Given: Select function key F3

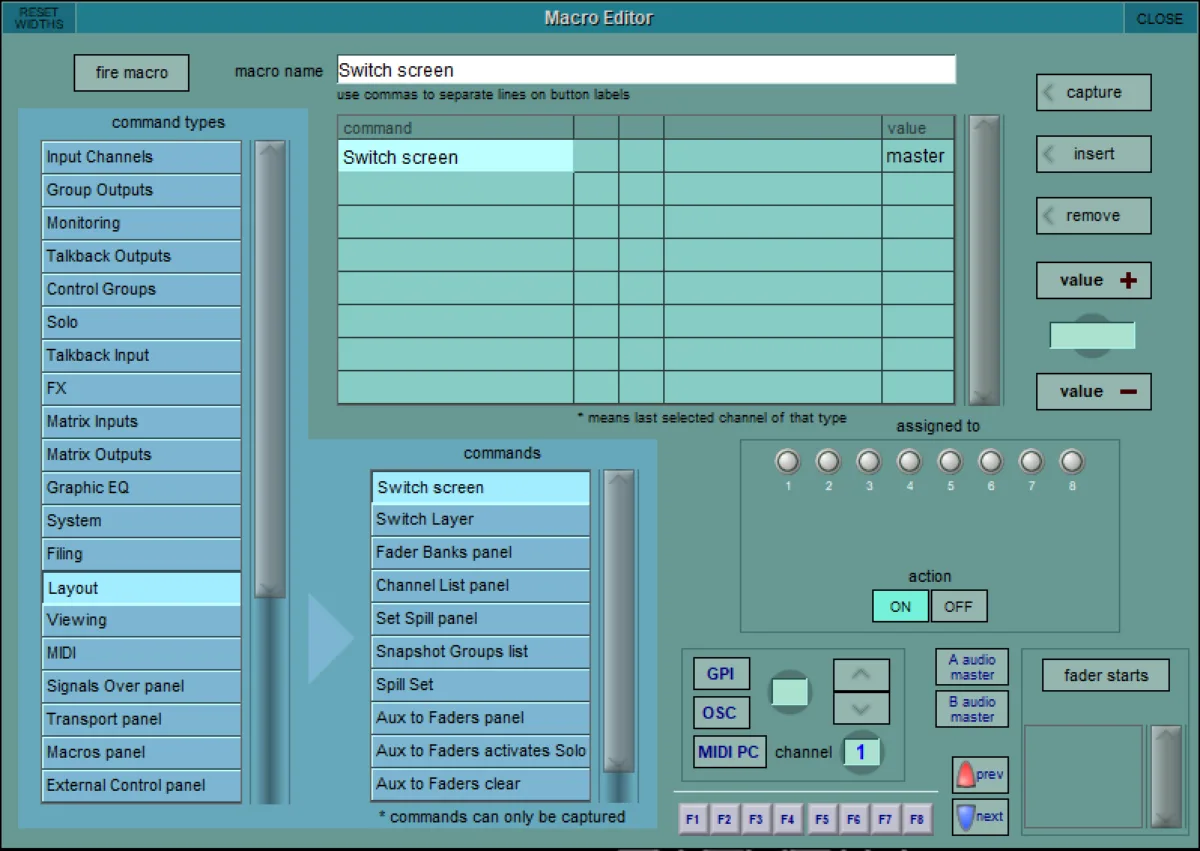Looking at the screenshot, I should [x=756, y=820].
